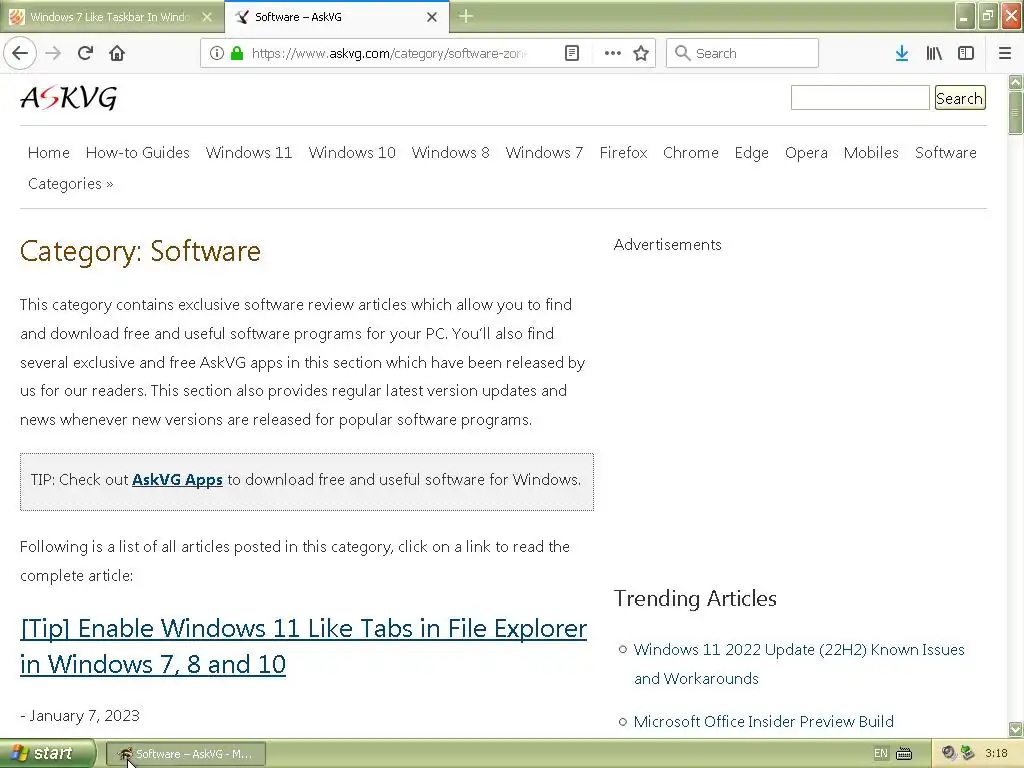Click the AskVG Search button

(x=959, y=98)
